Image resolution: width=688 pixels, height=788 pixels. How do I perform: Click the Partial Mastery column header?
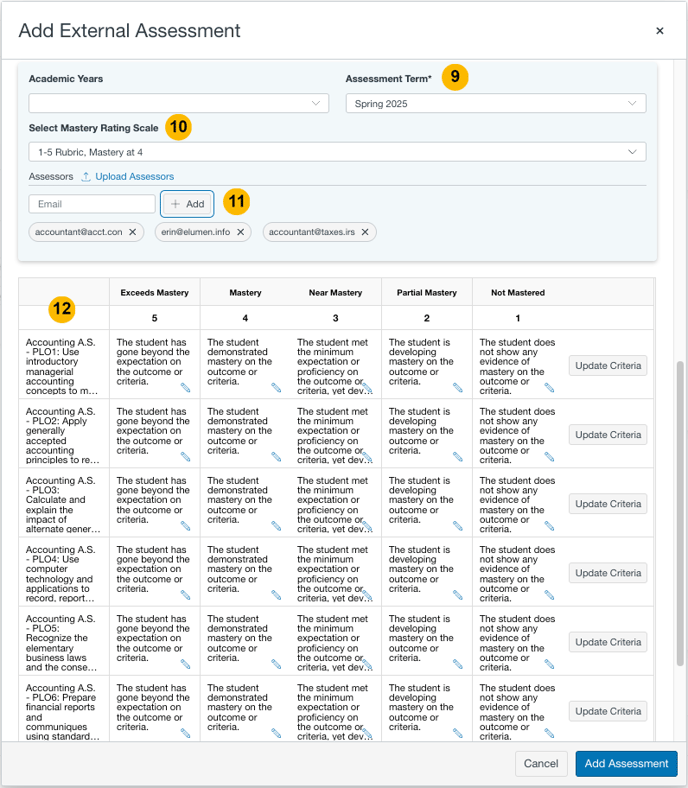427,292
